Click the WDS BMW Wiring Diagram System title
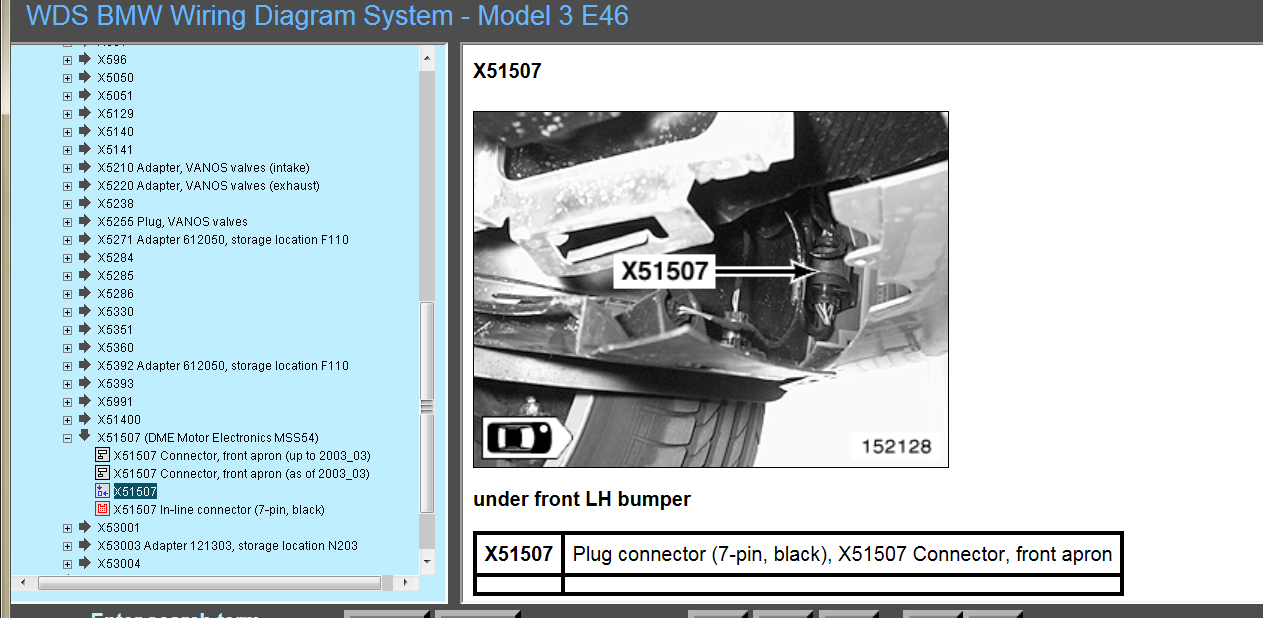 point(327,17)
